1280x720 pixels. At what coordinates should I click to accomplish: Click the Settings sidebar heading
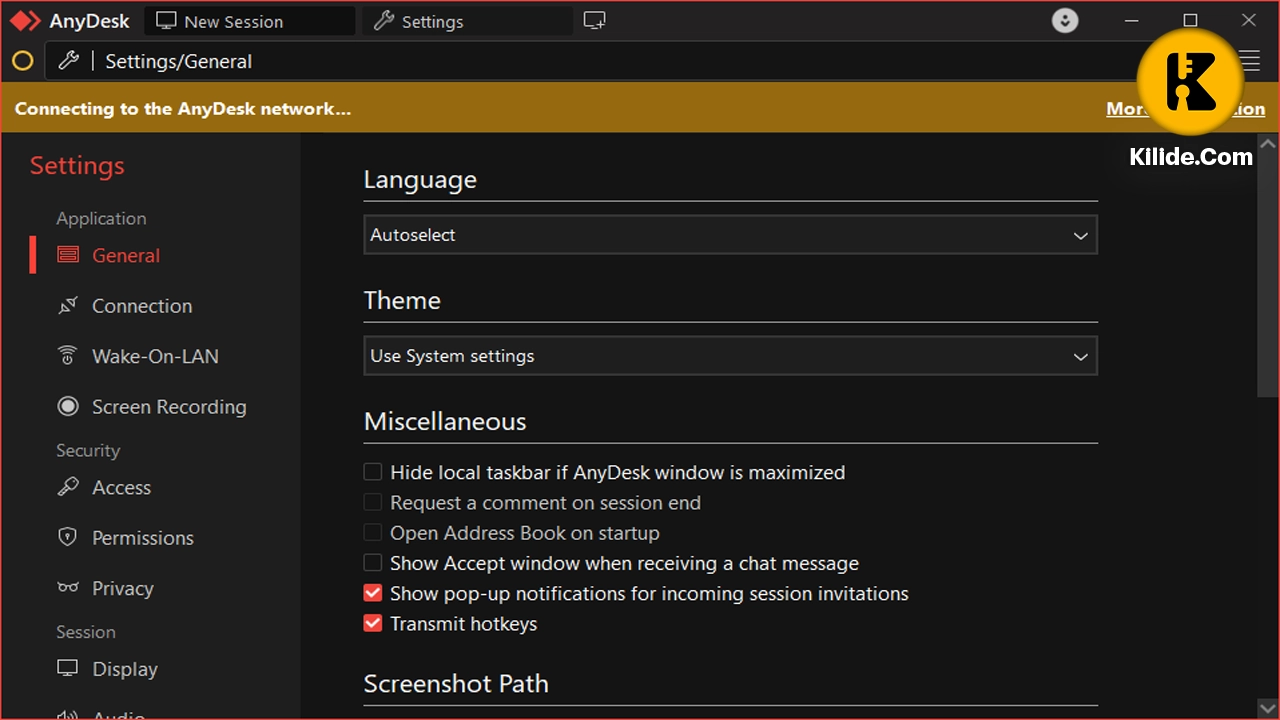coord(77,166)
